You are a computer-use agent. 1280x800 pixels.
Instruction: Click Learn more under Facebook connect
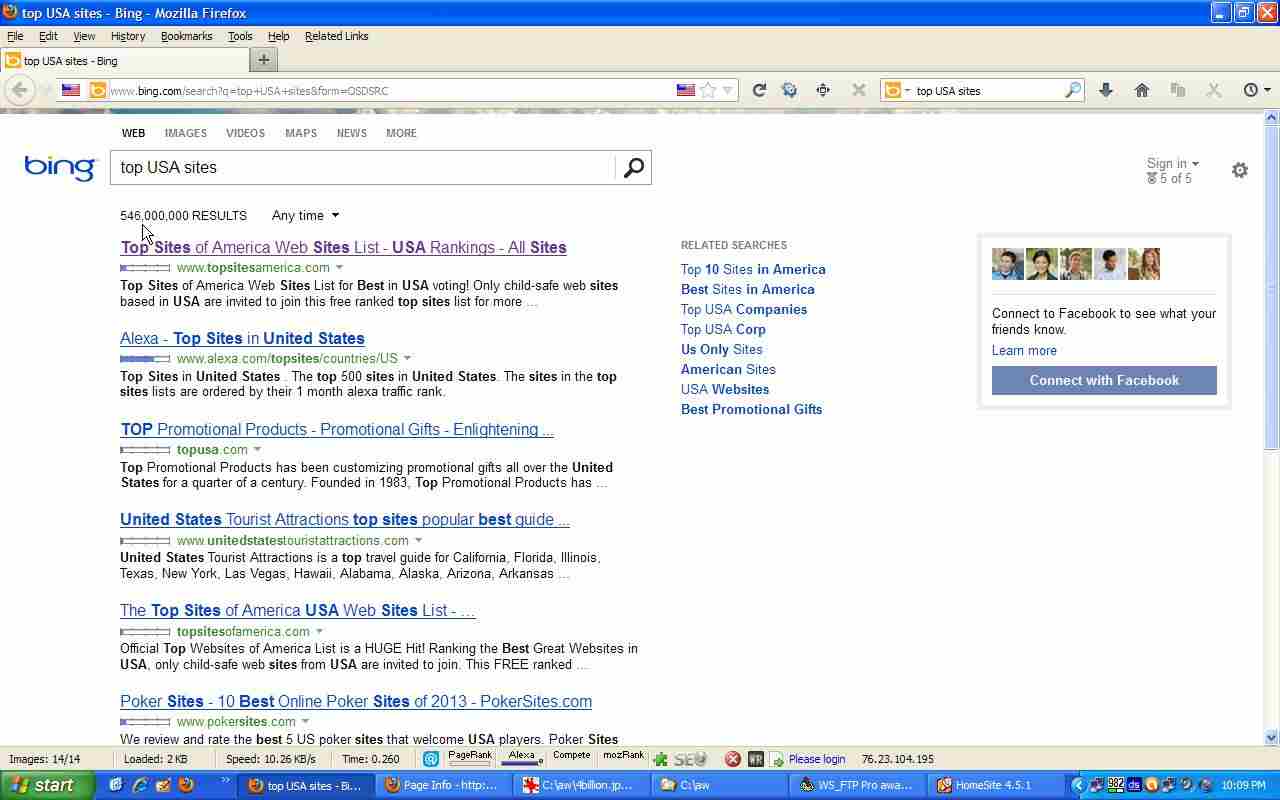(1024, 350)
